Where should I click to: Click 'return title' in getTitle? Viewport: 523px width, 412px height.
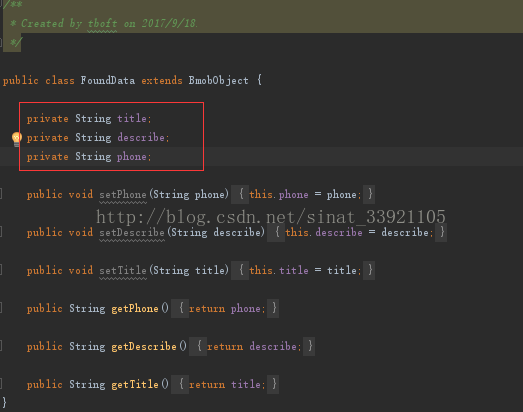224,385
